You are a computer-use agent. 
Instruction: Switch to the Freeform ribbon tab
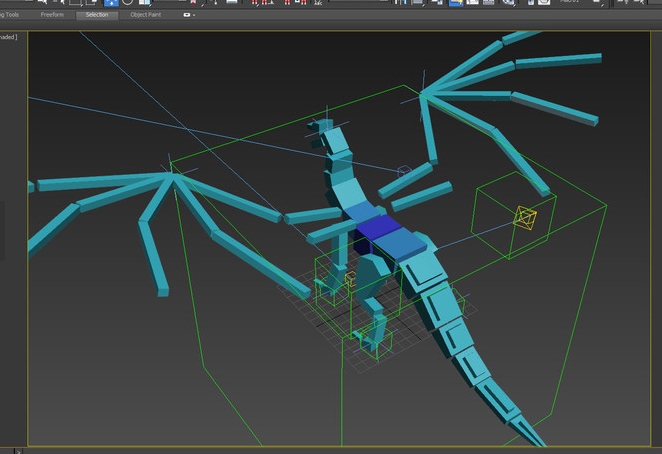point(51,15)
